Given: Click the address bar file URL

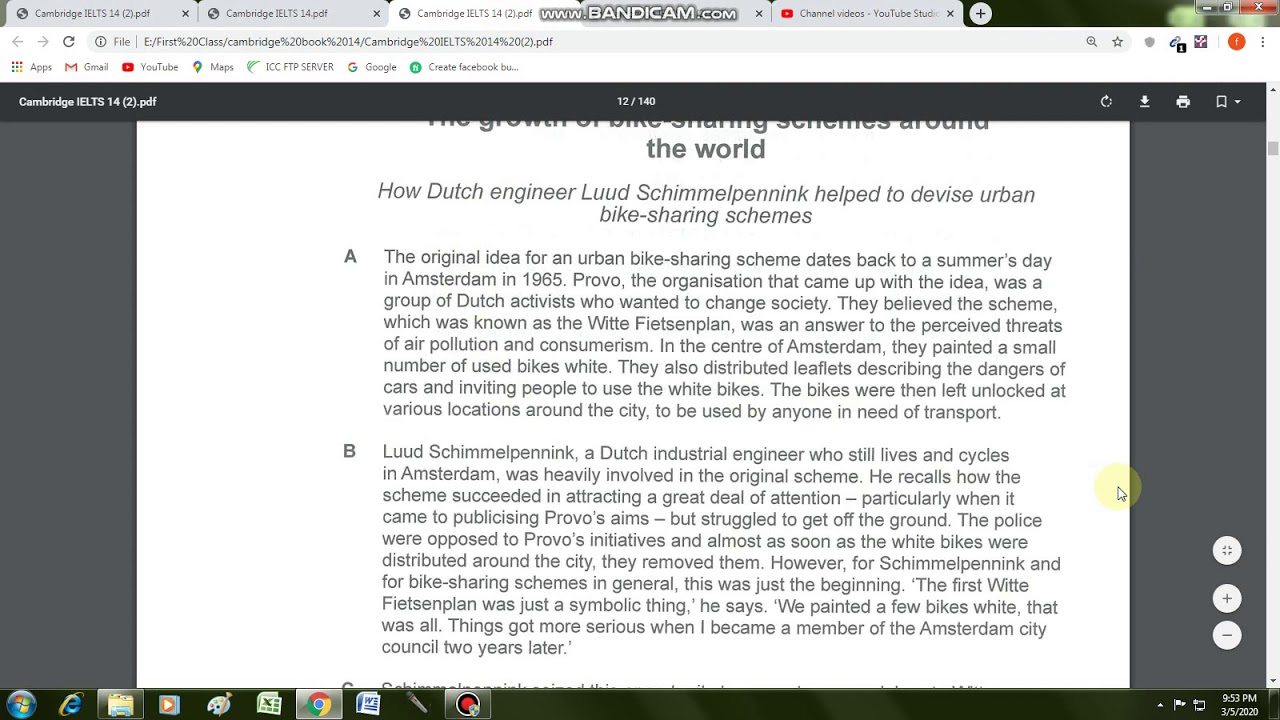Looking at the screenshot, I should [348, 42].
